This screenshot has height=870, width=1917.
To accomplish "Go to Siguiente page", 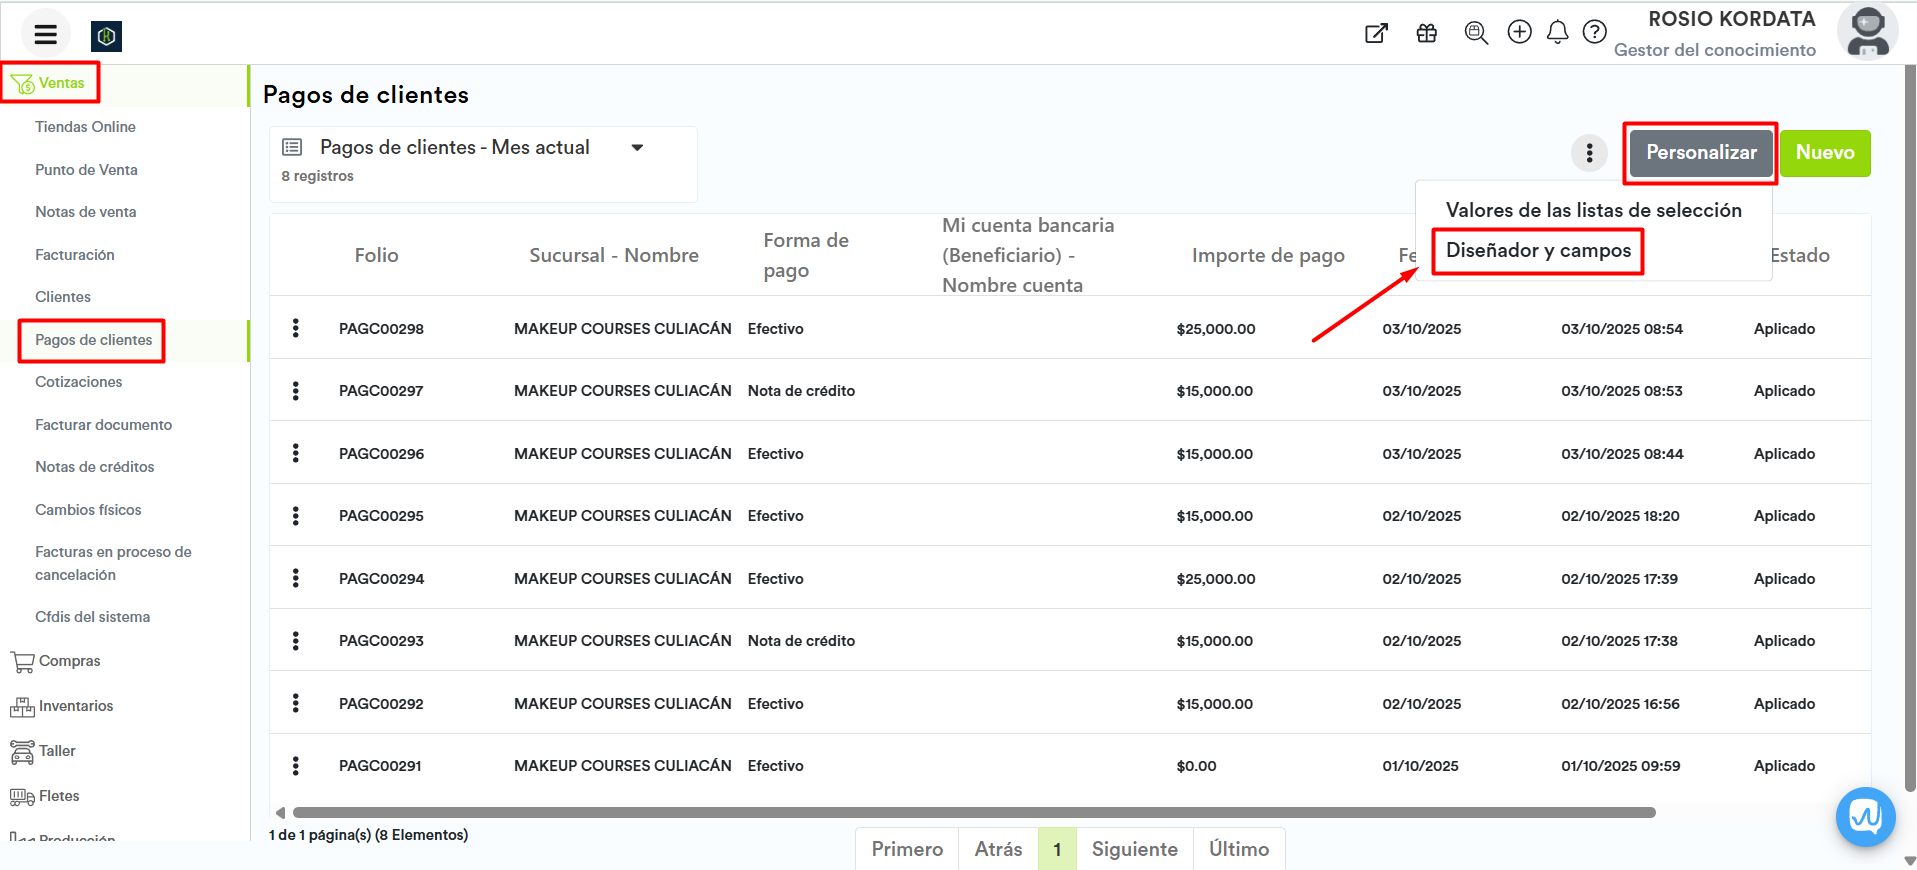I will point(1134,849).
